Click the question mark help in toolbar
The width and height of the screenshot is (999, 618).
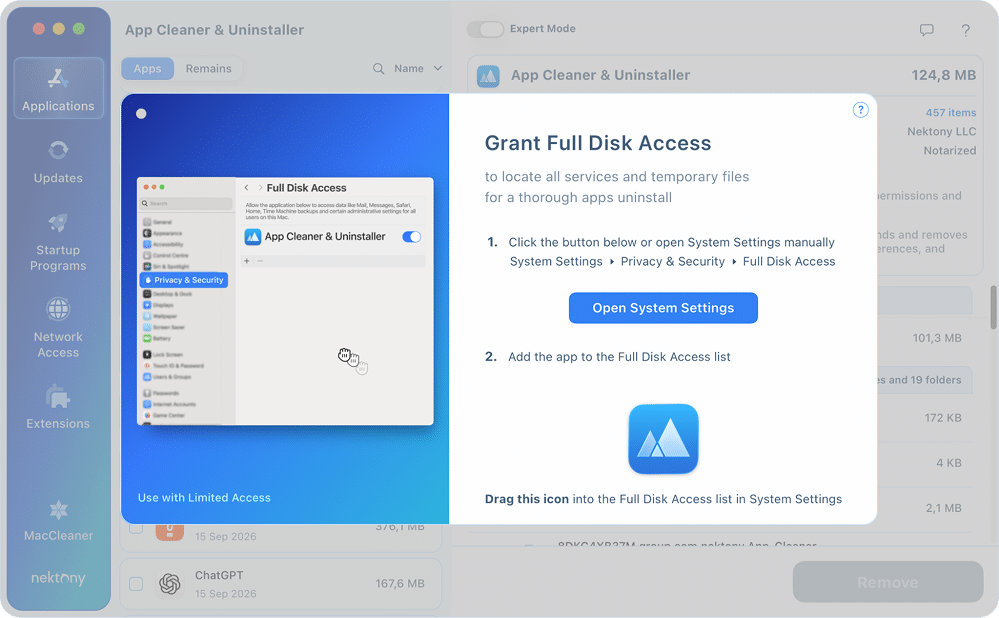pyautogui.click(x=965, y=30)
